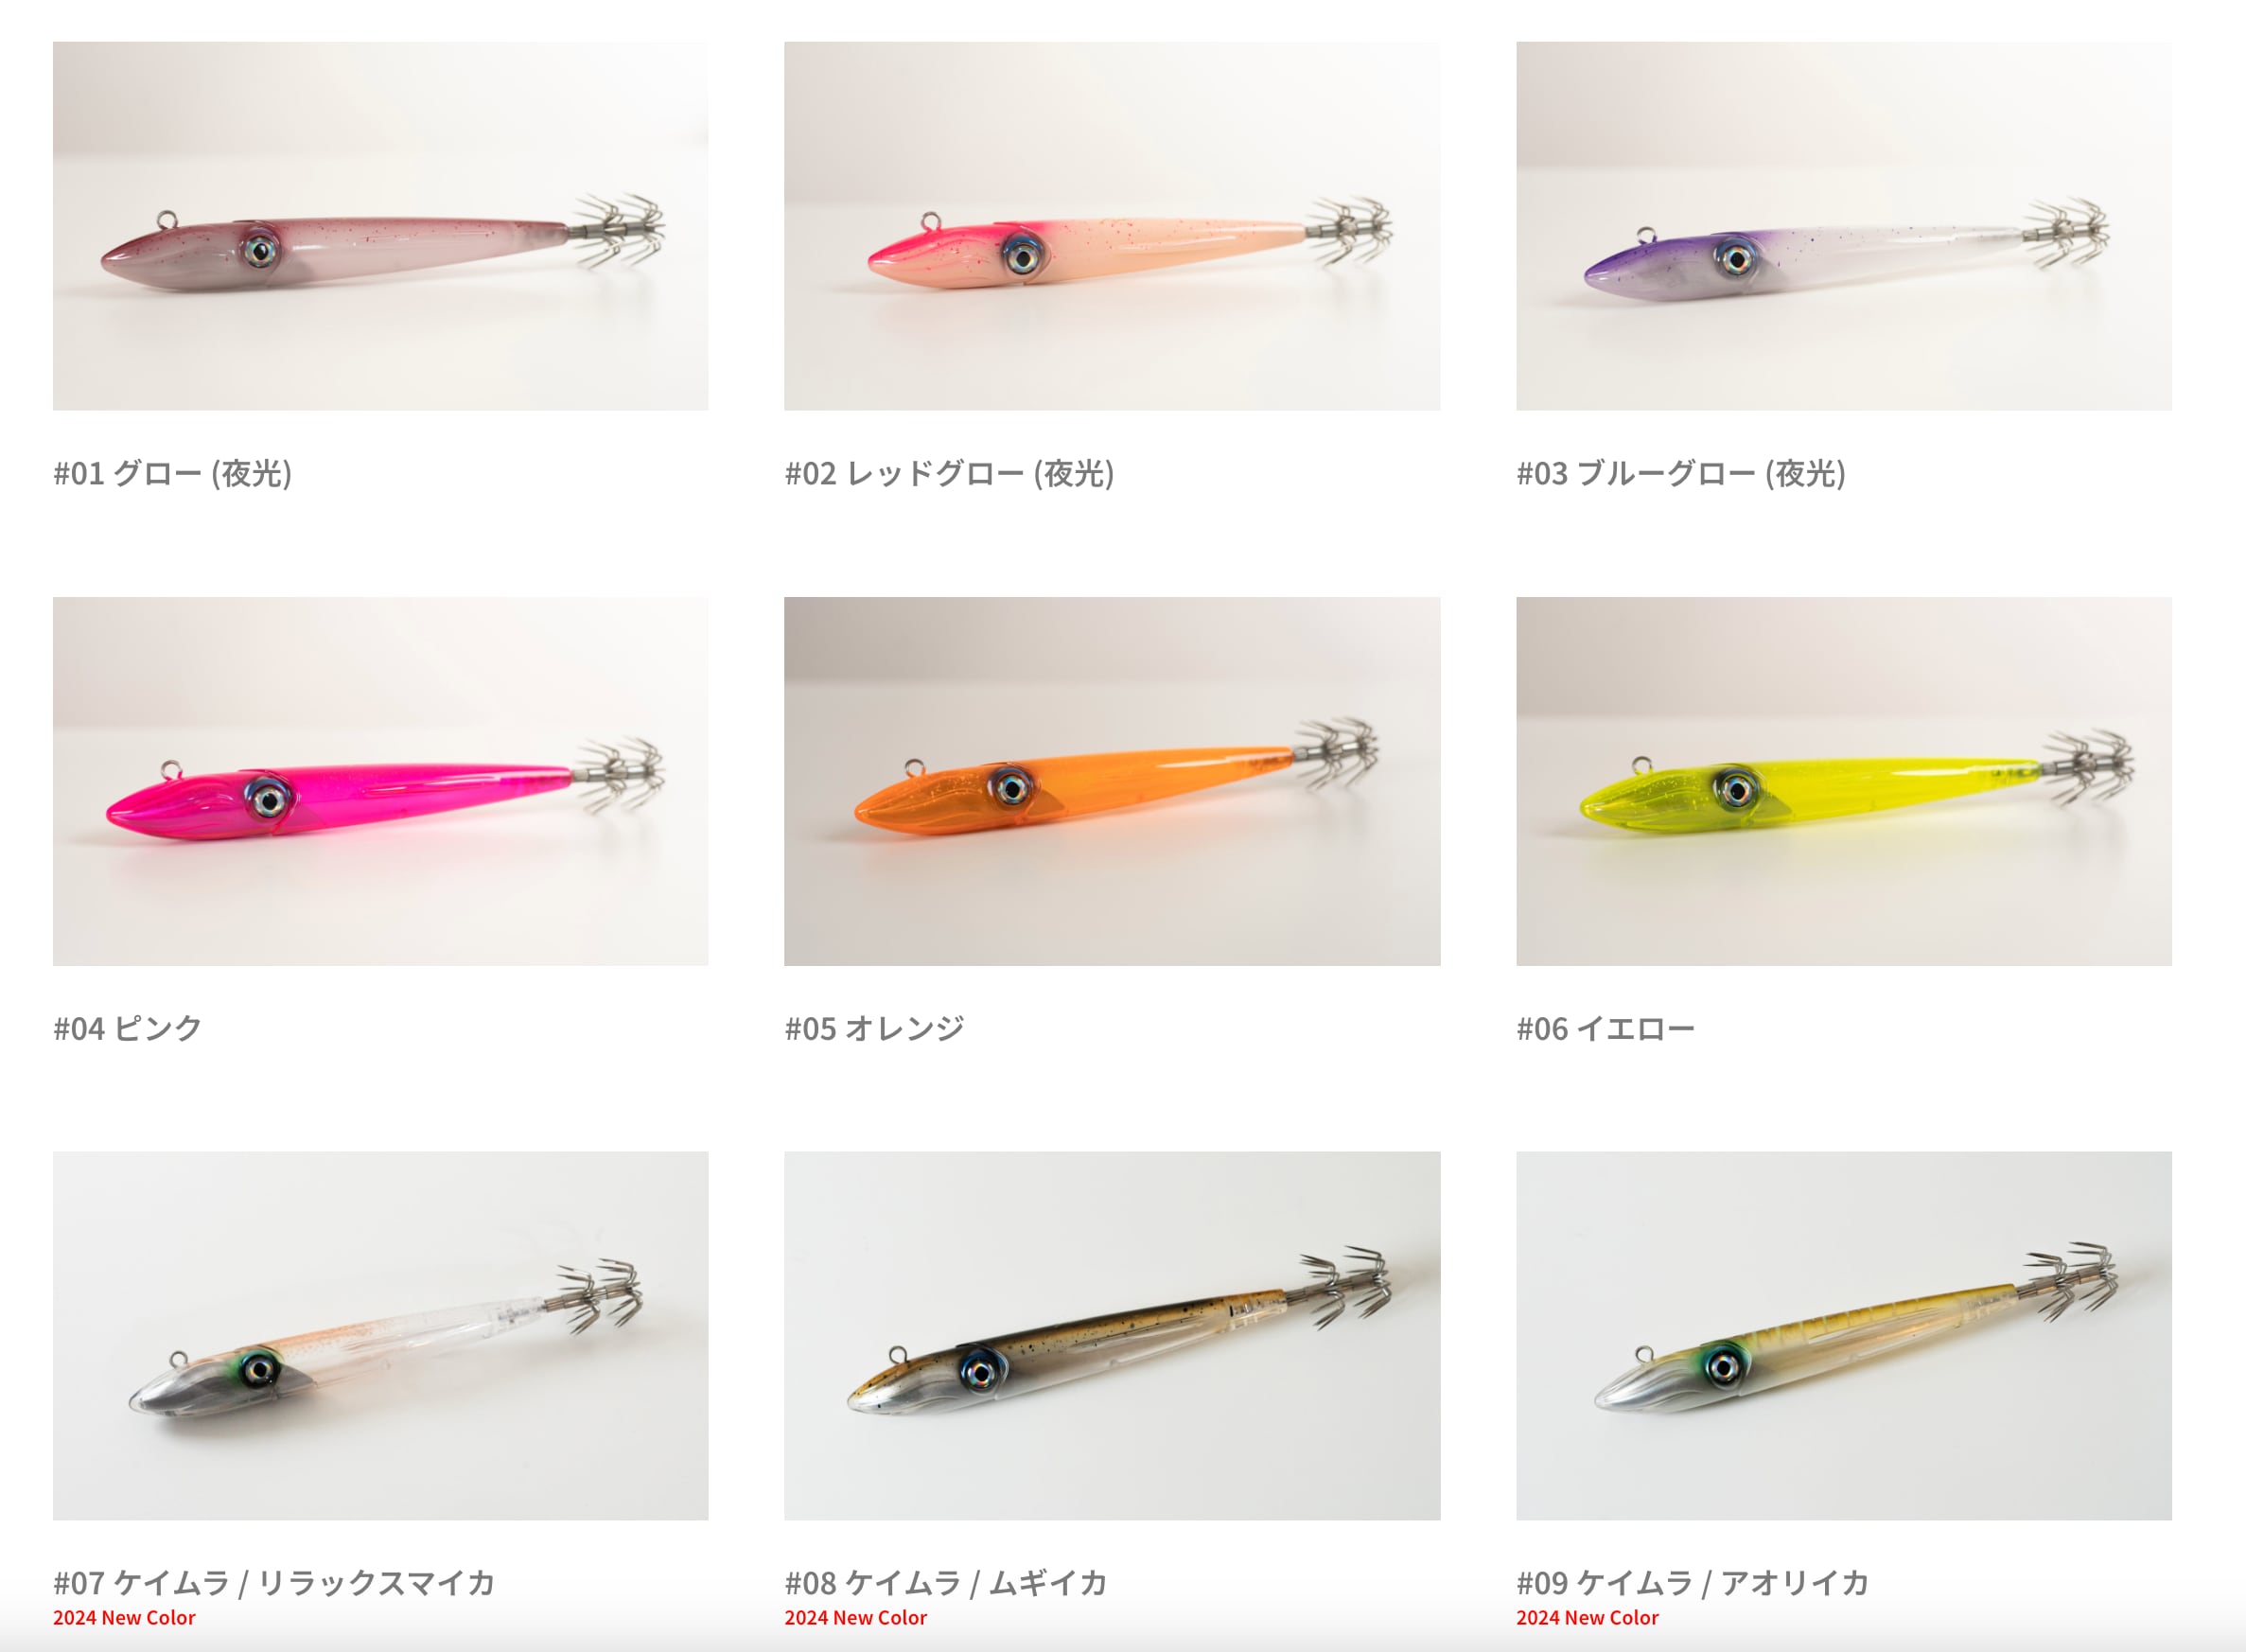Click the #02 レッドグロー (夜光) caption
Viewport: 2246px width, 1652px height.
coord(949,473)
